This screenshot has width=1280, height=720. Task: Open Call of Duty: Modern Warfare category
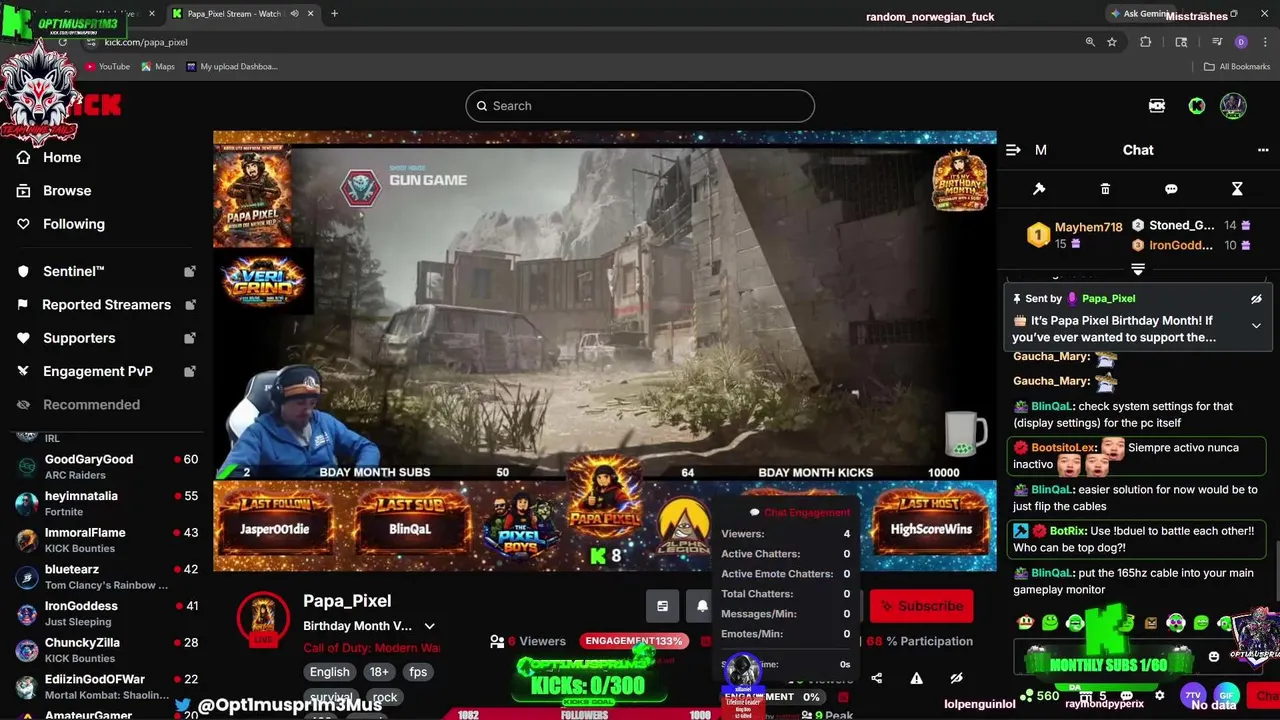tap(371, 648)
